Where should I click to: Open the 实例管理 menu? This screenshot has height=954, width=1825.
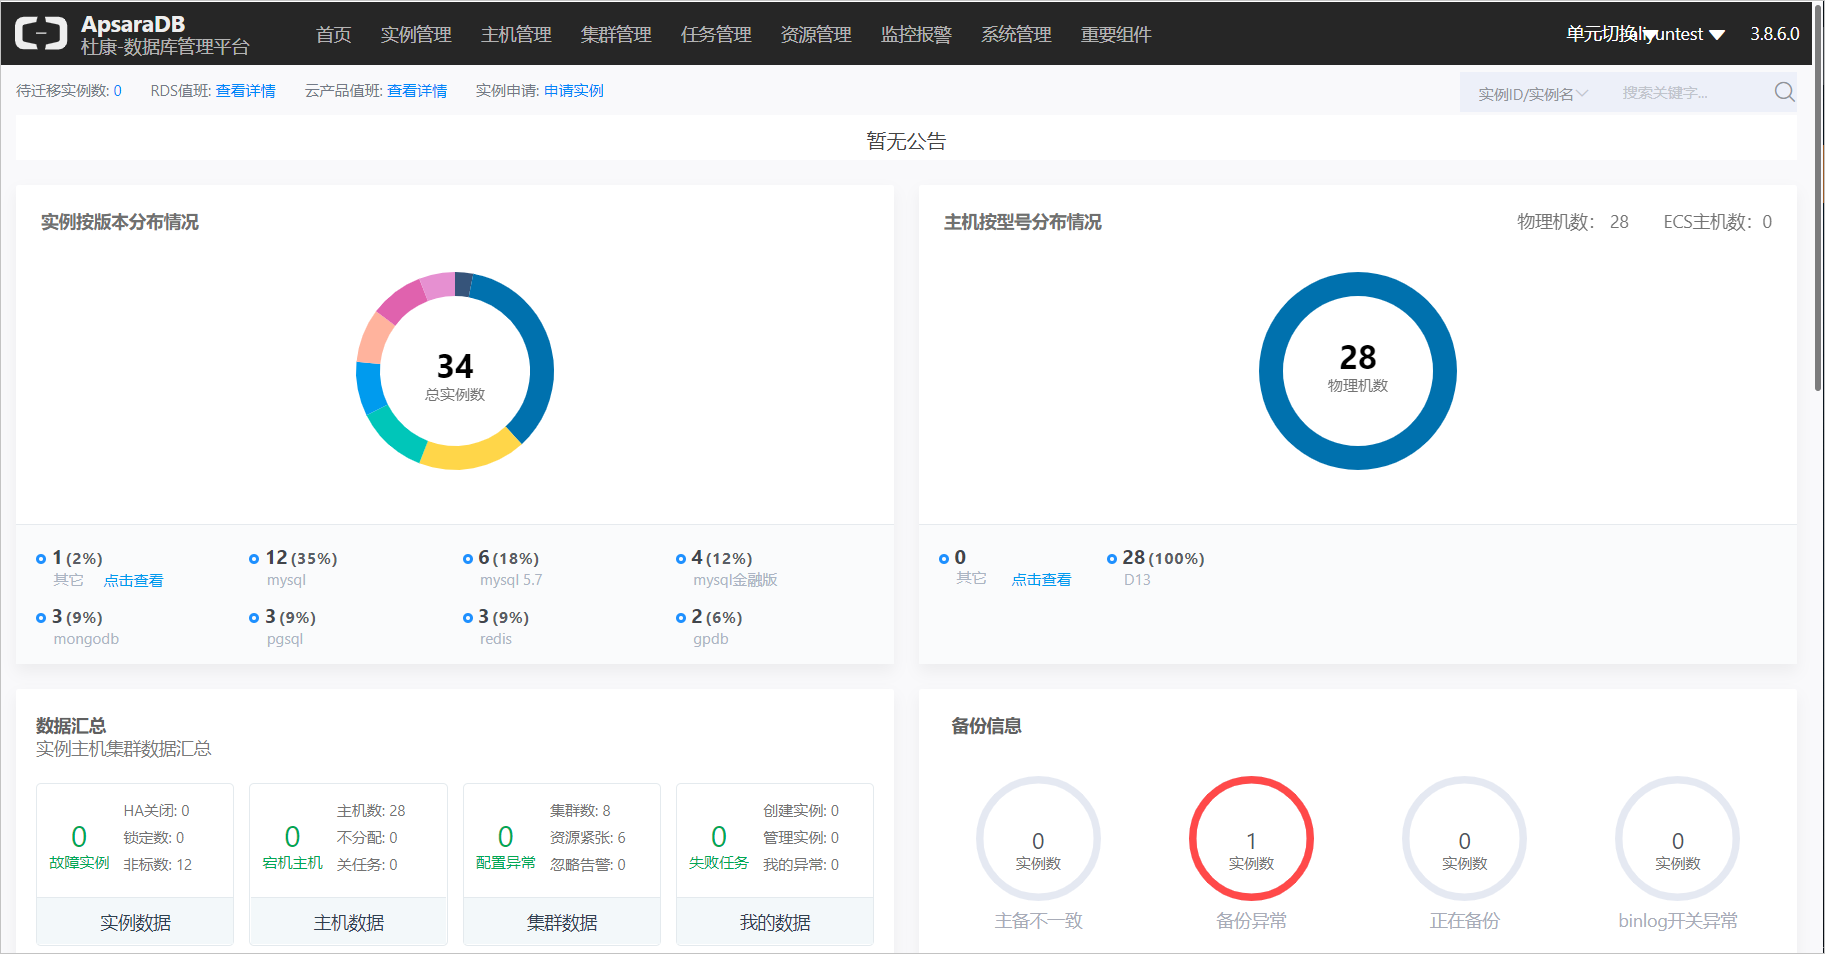pos(416,34)
